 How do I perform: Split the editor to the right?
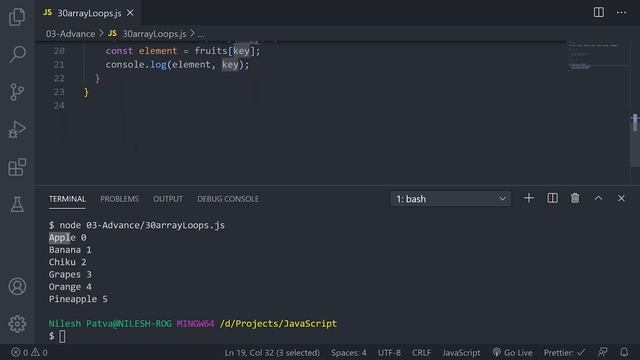599,12
